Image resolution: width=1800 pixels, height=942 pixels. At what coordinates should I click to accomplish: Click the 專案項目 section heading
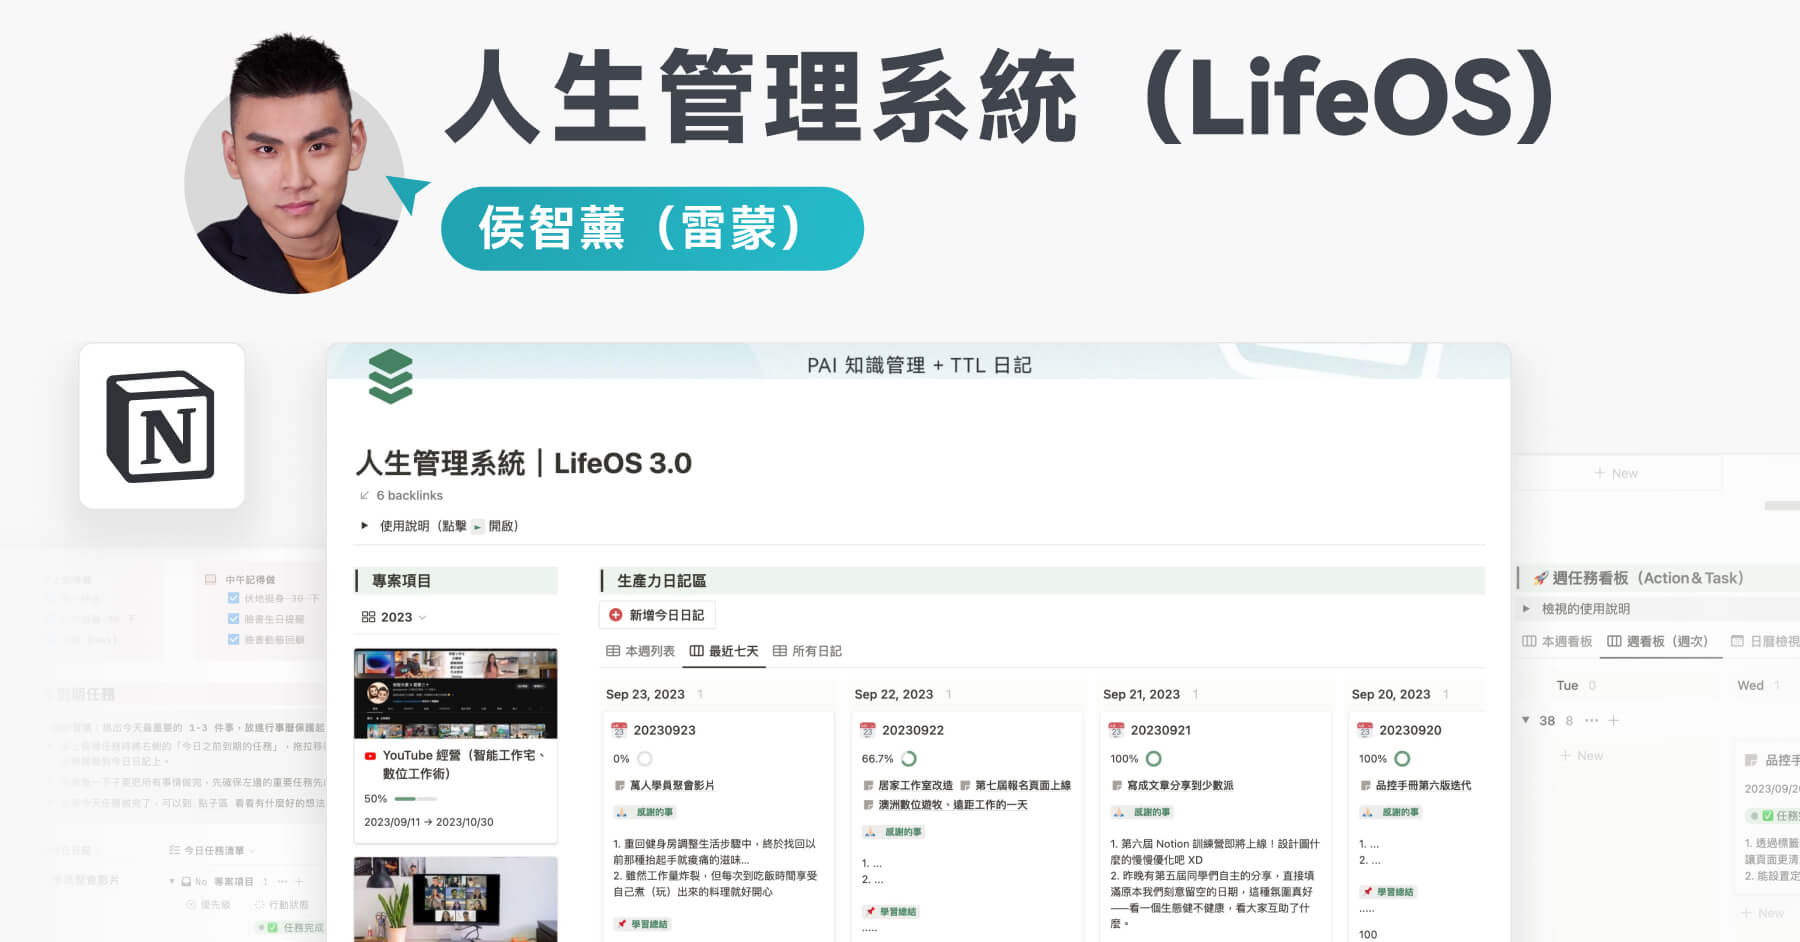point(401,581)
